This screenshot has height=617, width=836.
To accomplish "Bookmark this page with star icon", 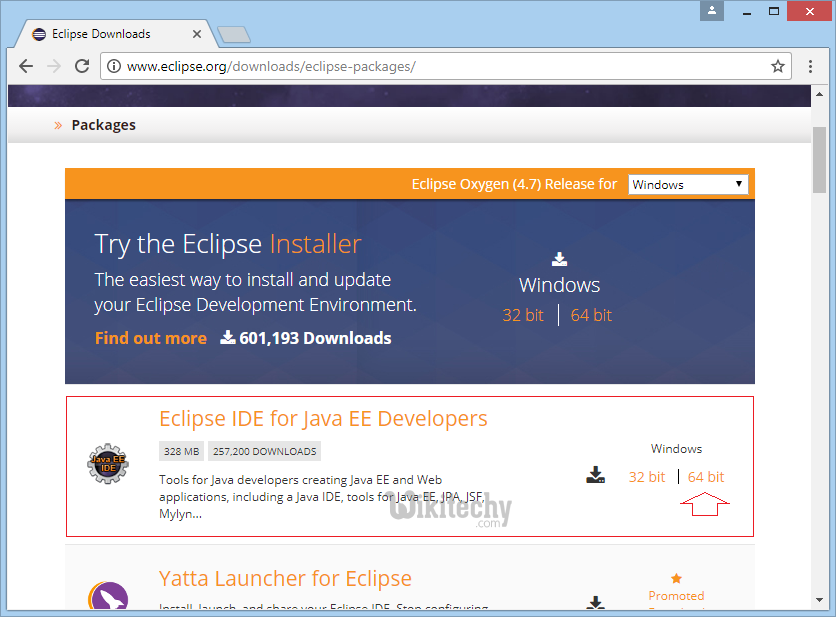I will [777, 66].
